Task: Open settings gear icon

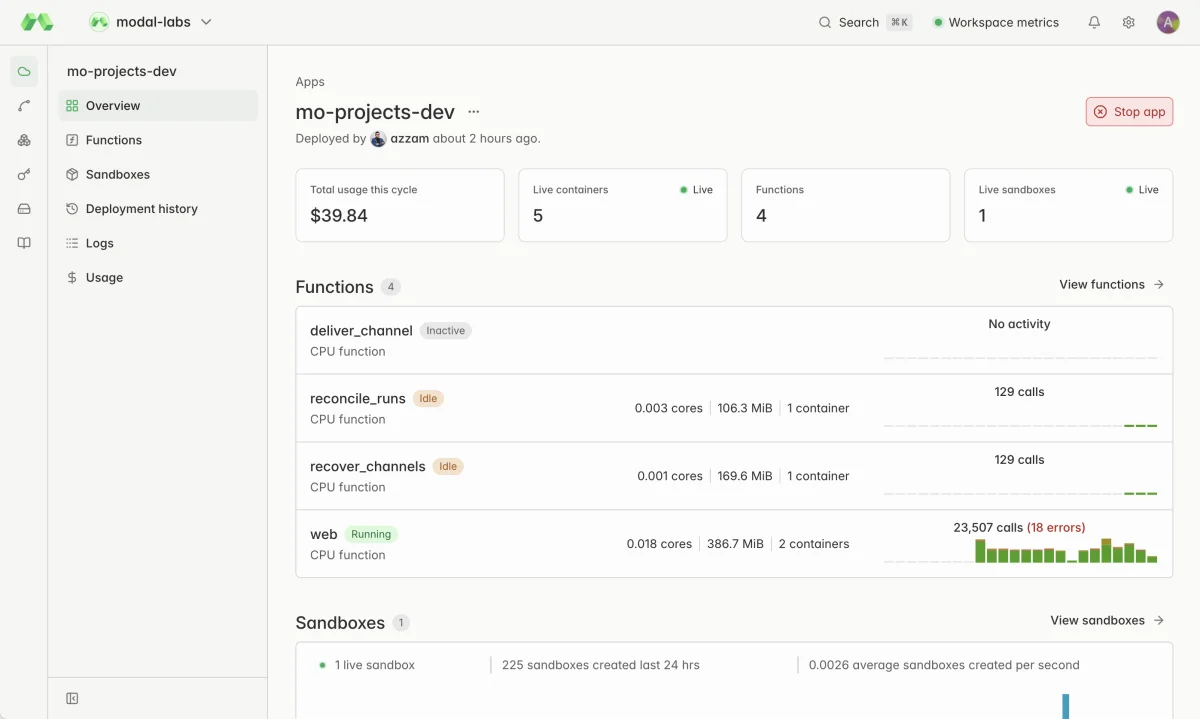Action: tap(1128, 22)
